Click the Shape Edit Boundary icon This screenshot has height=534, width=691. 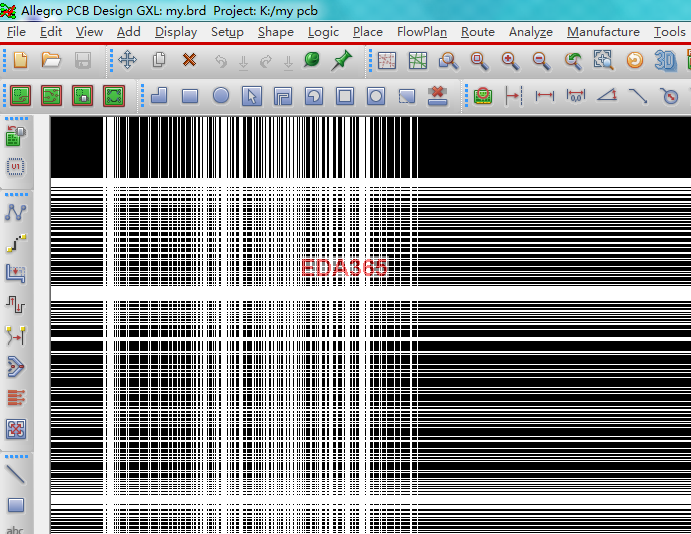(407, 96)
